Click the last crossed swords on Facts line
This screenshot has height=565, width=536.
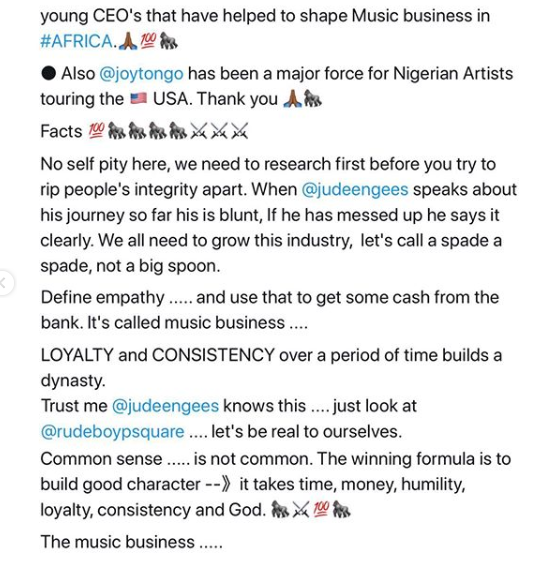pos(240,131)
